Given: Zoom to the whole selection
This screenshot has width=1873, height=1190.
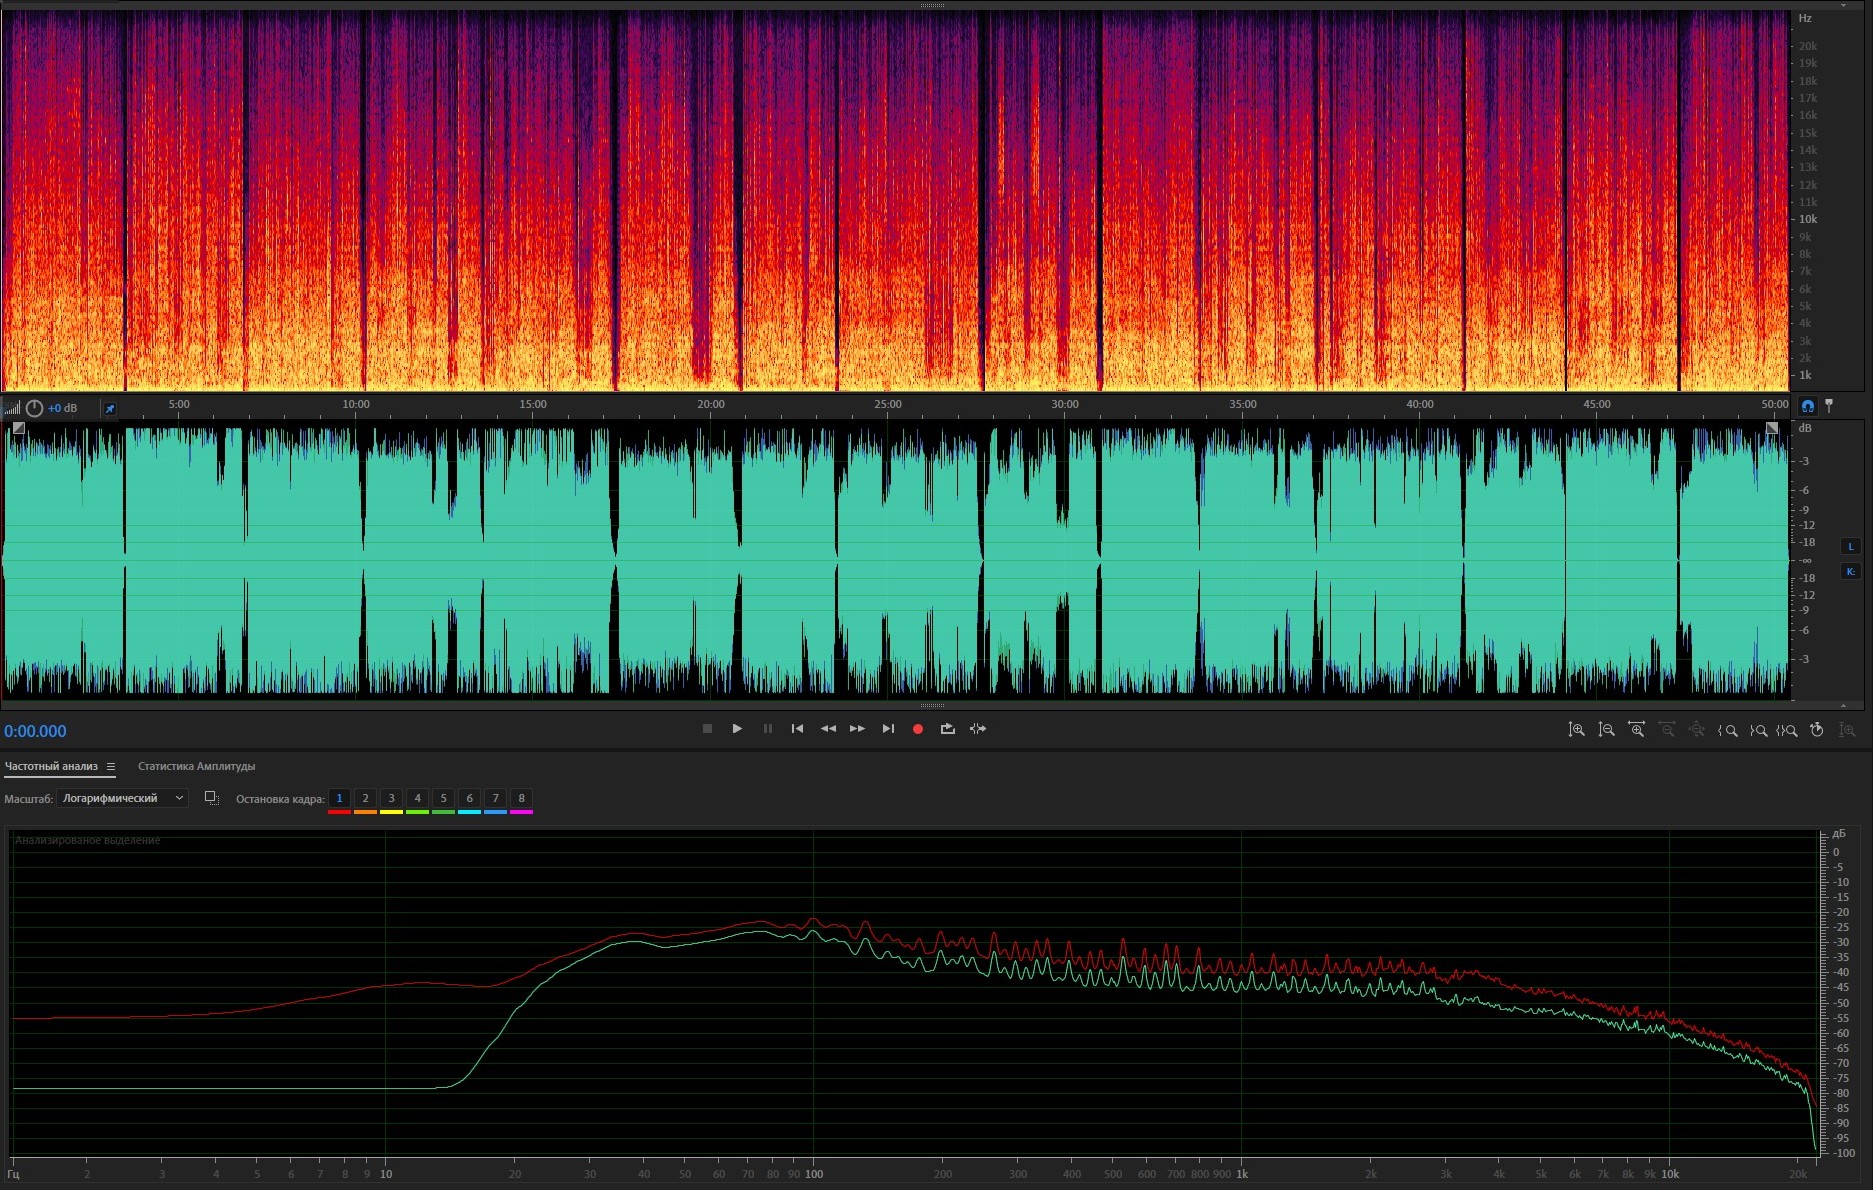Looking at the screenshot, I should (x=1787, y=730).
